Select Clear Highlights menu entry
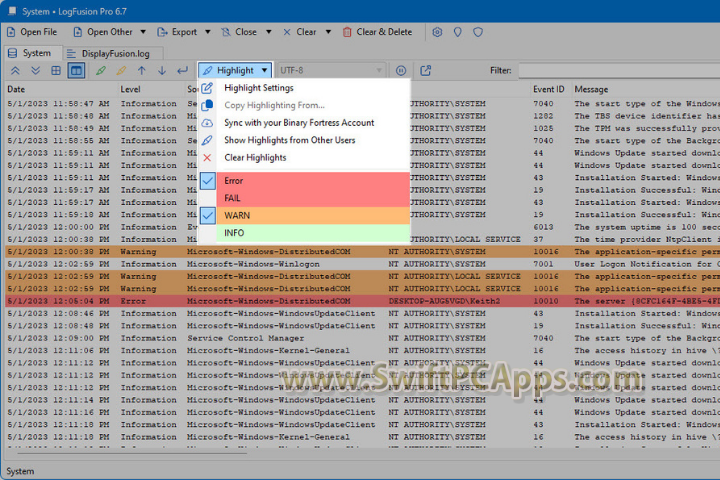This screenshot has height=480, width=720. [255, 158]
